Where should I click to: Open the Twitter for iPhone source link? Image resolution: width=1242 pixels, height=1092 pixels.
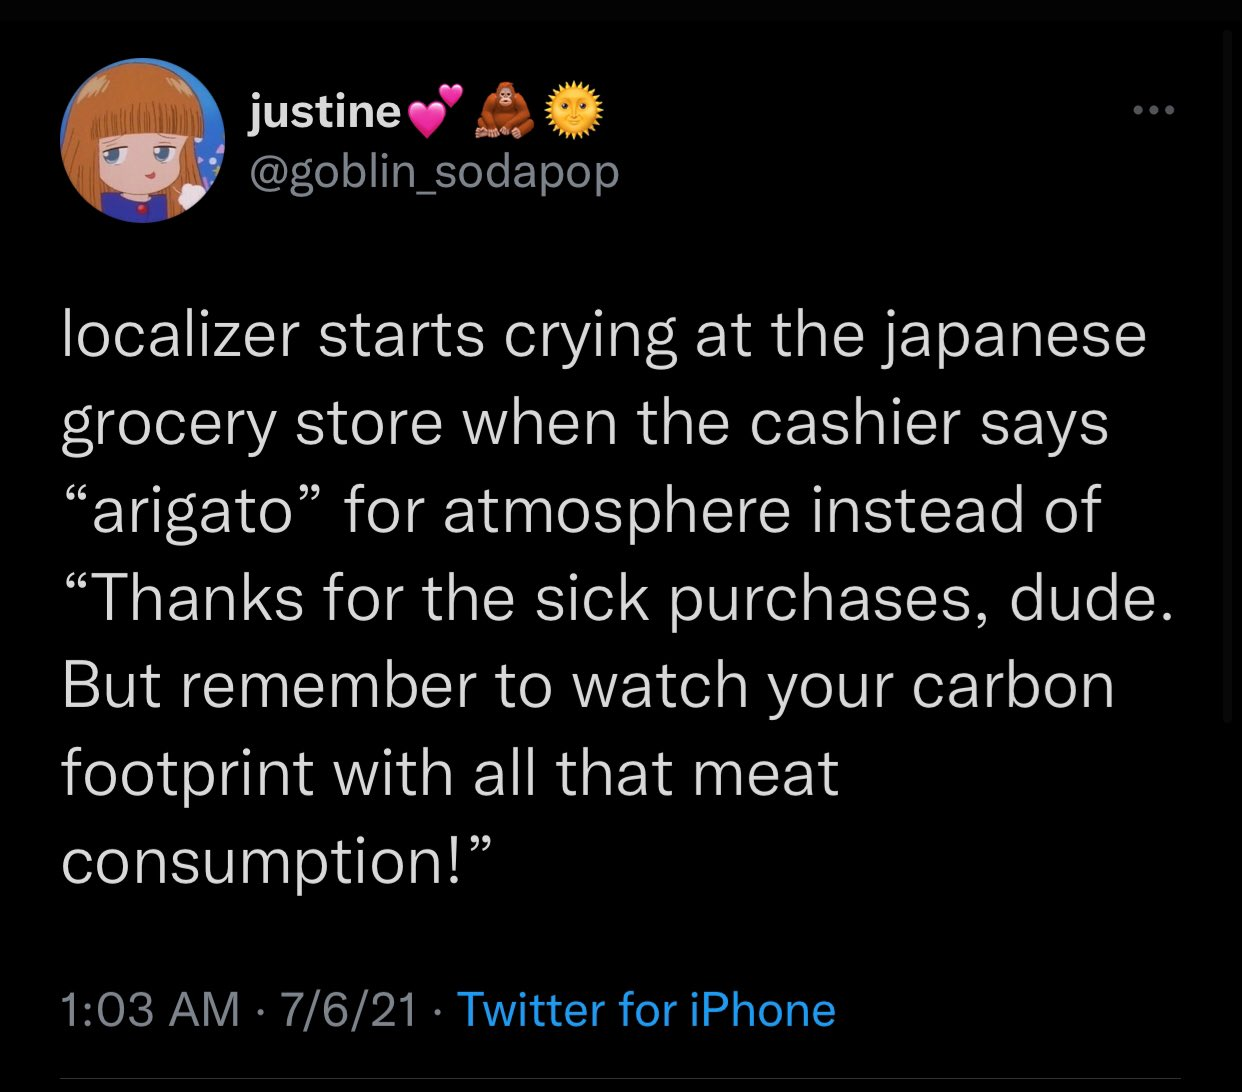click(645, 1009)
